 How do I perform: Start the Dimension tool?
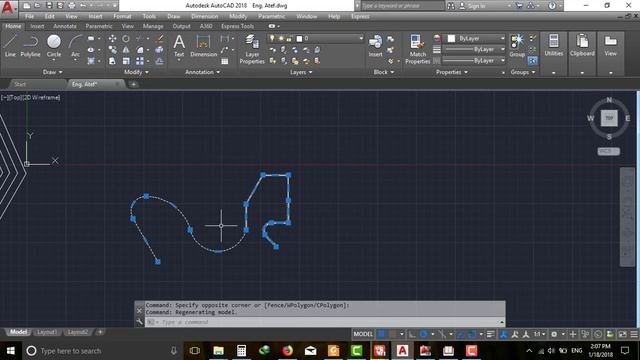(203, 46)
